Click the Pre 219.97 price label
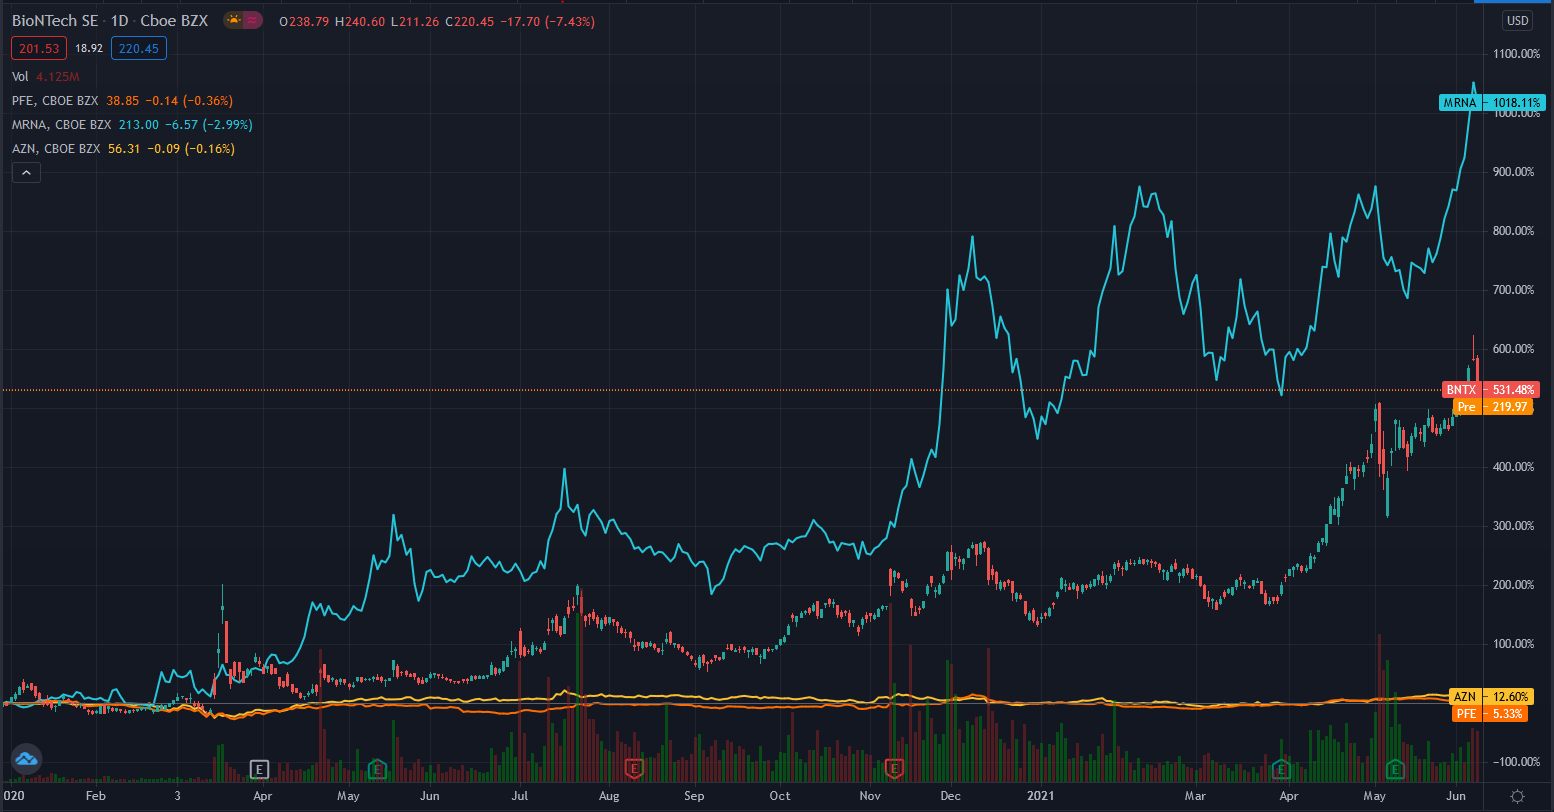Screen dimensions: 1554x812 coord(1493,407)
